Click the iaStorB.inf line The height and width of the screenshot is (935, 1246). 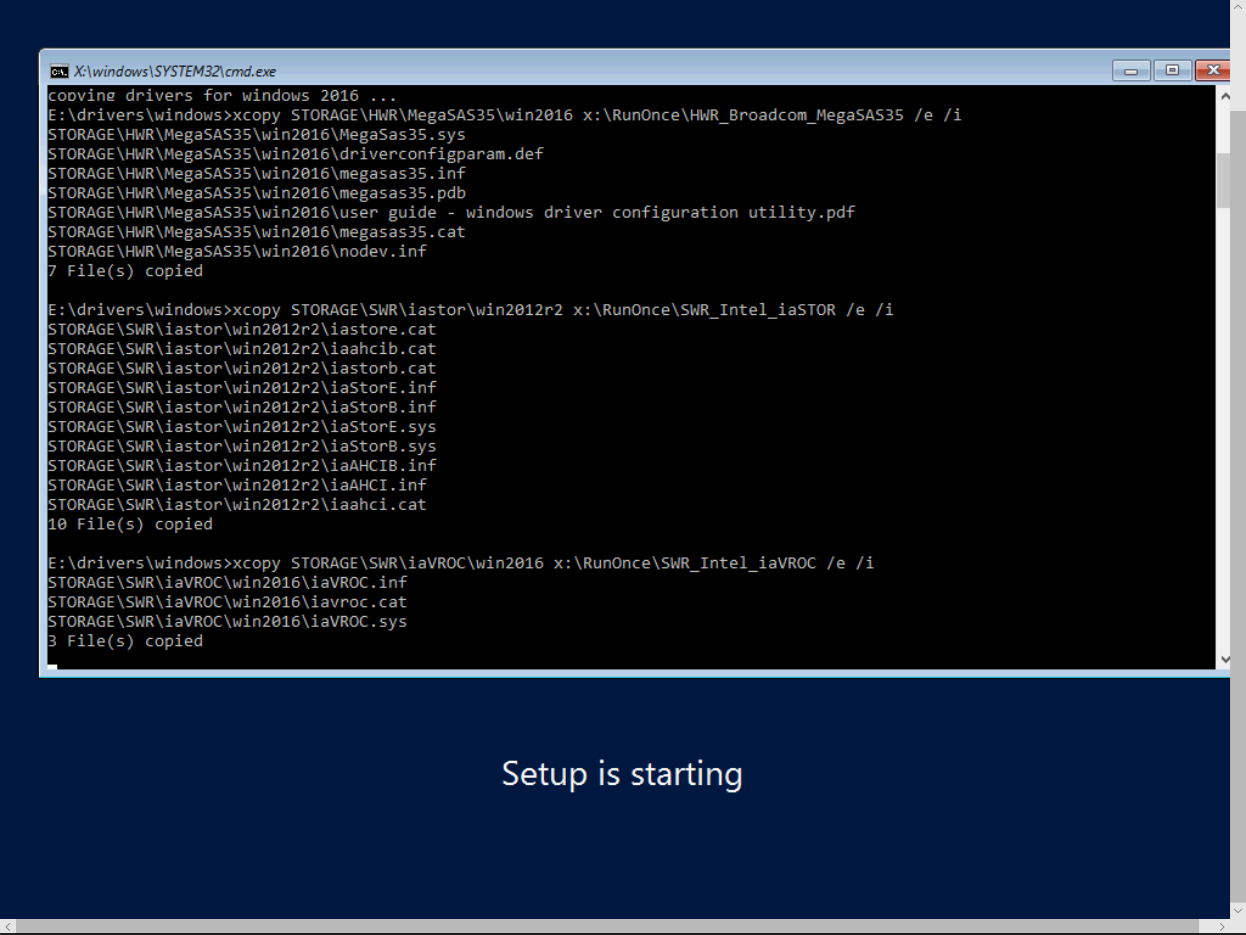pyautogui.click(x=242, y=407)
